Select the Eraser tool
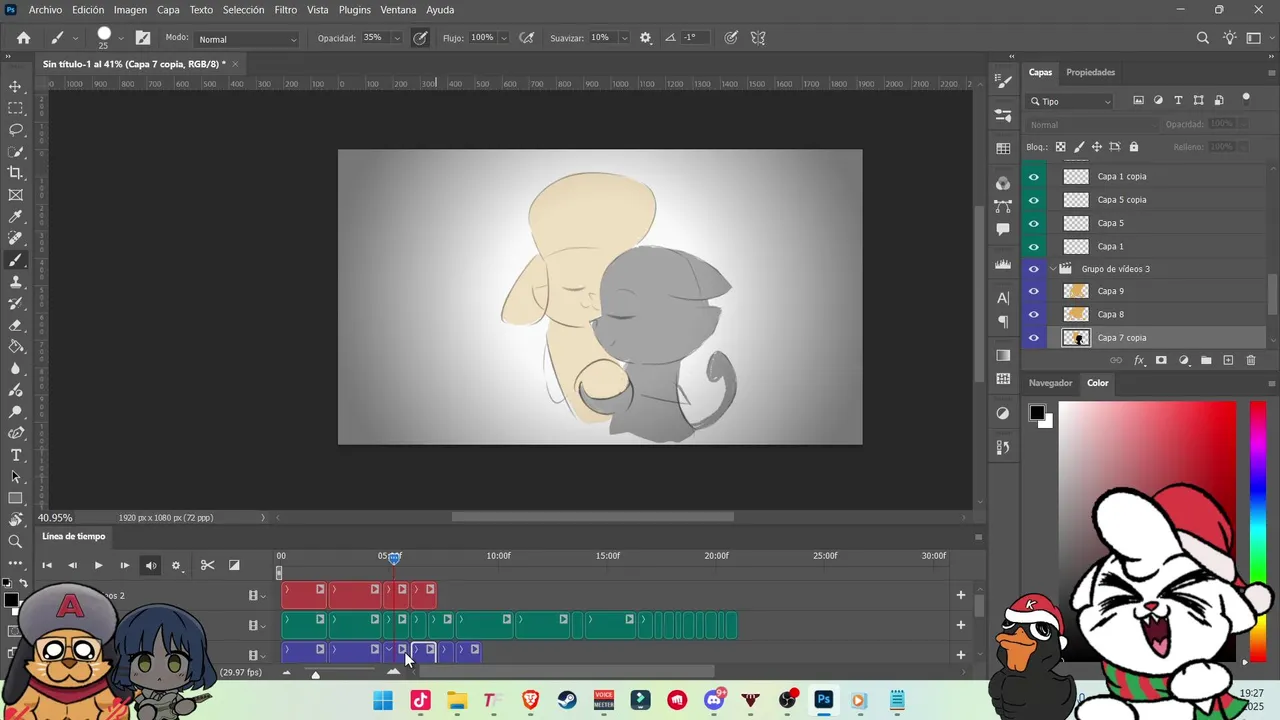Screen dimensions: 1280x720 (x=16, y=325)
